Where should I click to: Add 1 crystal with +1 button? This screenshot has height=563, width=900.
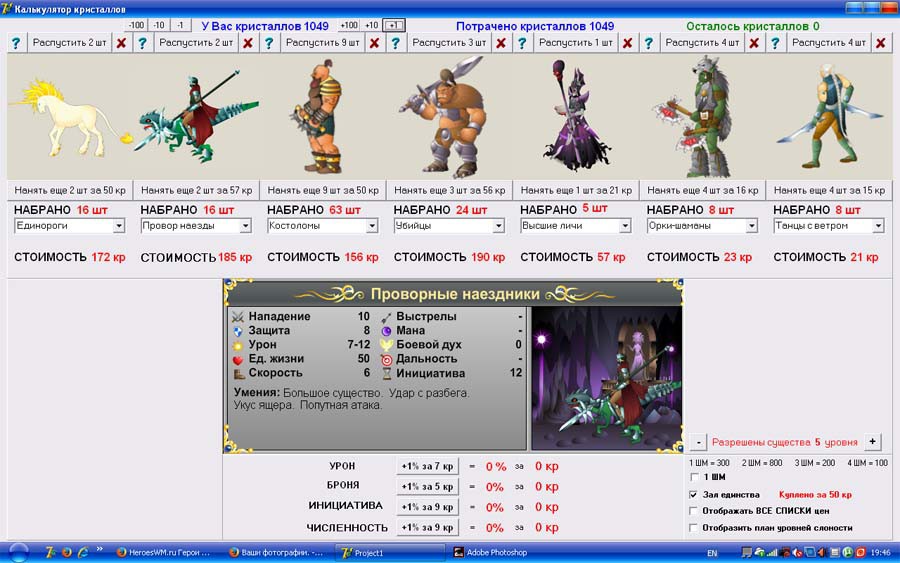click(x=394, y=25)
